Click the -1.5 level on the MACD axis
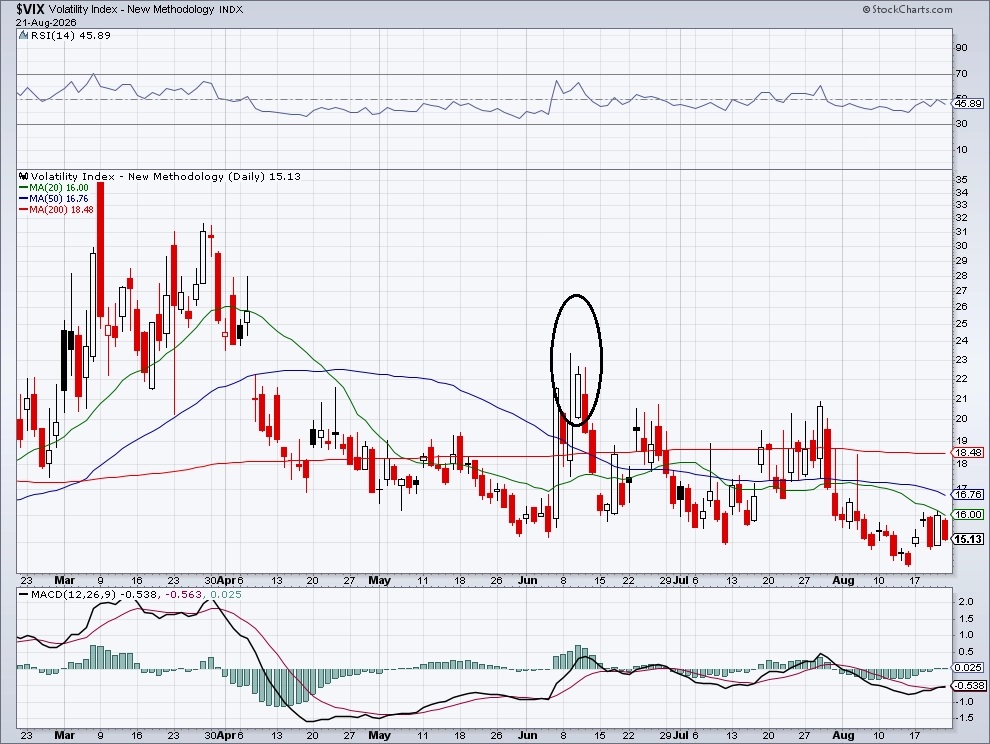 [963, 718]
